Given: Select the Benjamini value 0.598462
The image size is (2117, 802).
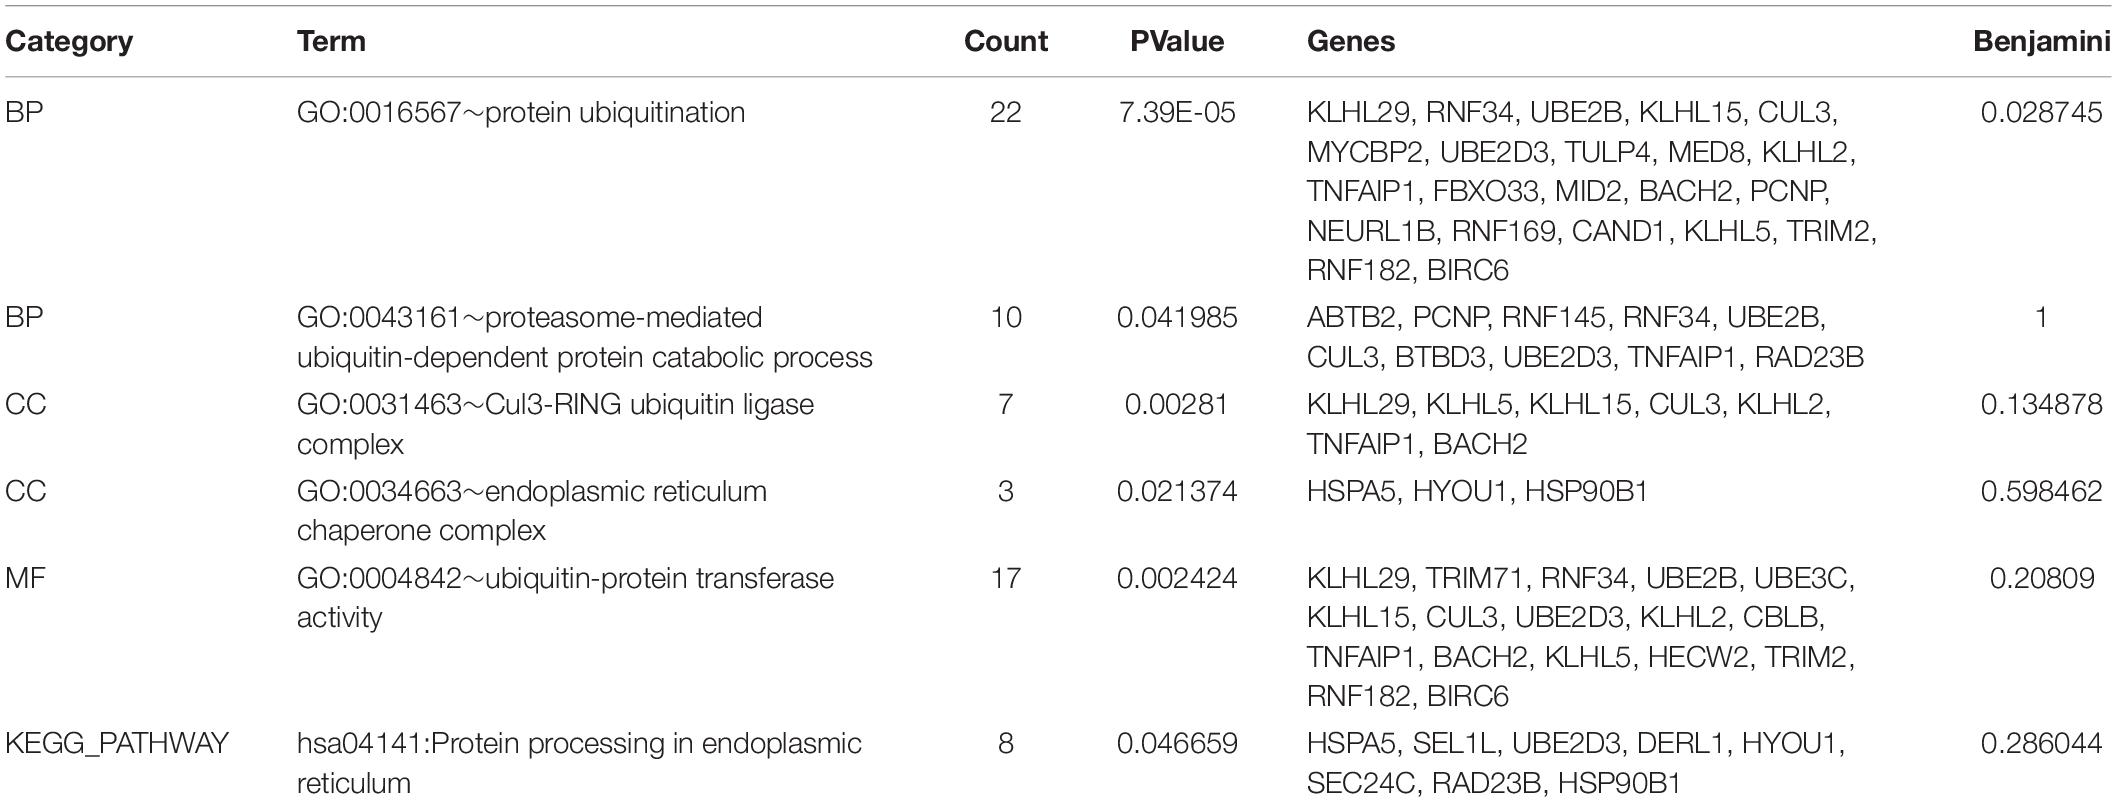Looking at the screenshot, I should click(2041, 491).
